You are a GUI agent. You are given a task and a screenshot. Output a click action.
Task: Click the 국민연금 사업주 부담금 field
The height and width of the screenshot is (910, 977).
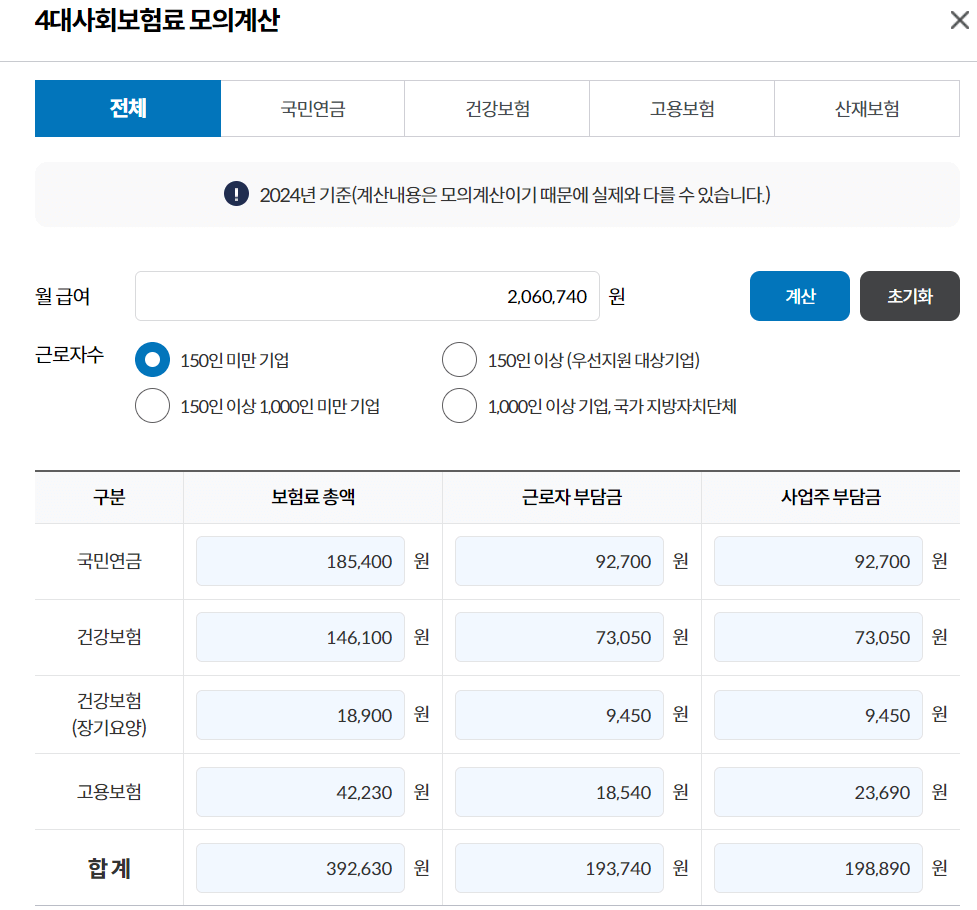point(816,561)
